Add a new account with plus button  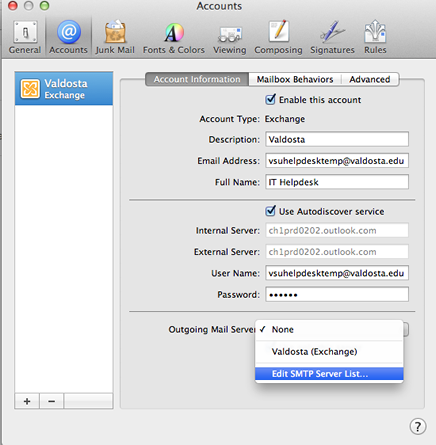coord(27,401)
